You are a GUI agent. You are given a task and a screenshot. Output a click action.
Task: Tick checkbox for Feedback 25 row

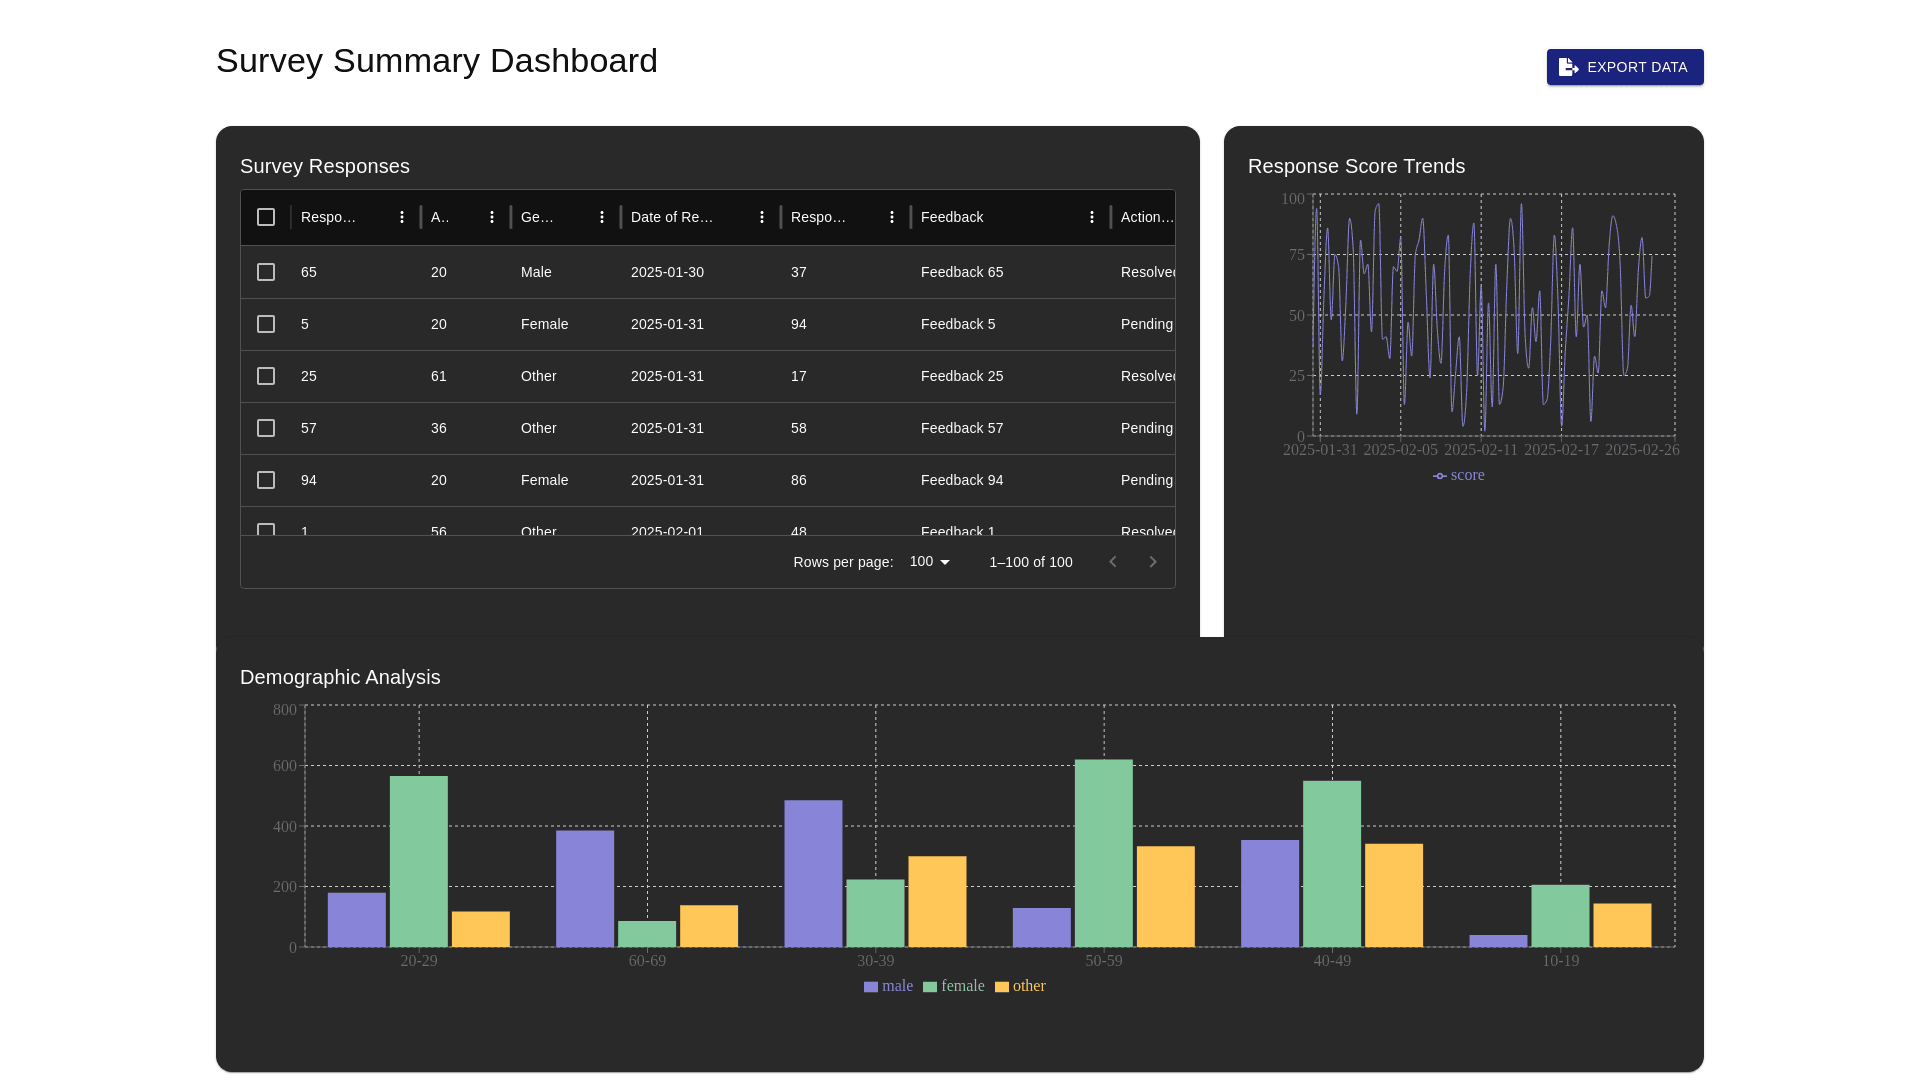(x=266, y=376)
